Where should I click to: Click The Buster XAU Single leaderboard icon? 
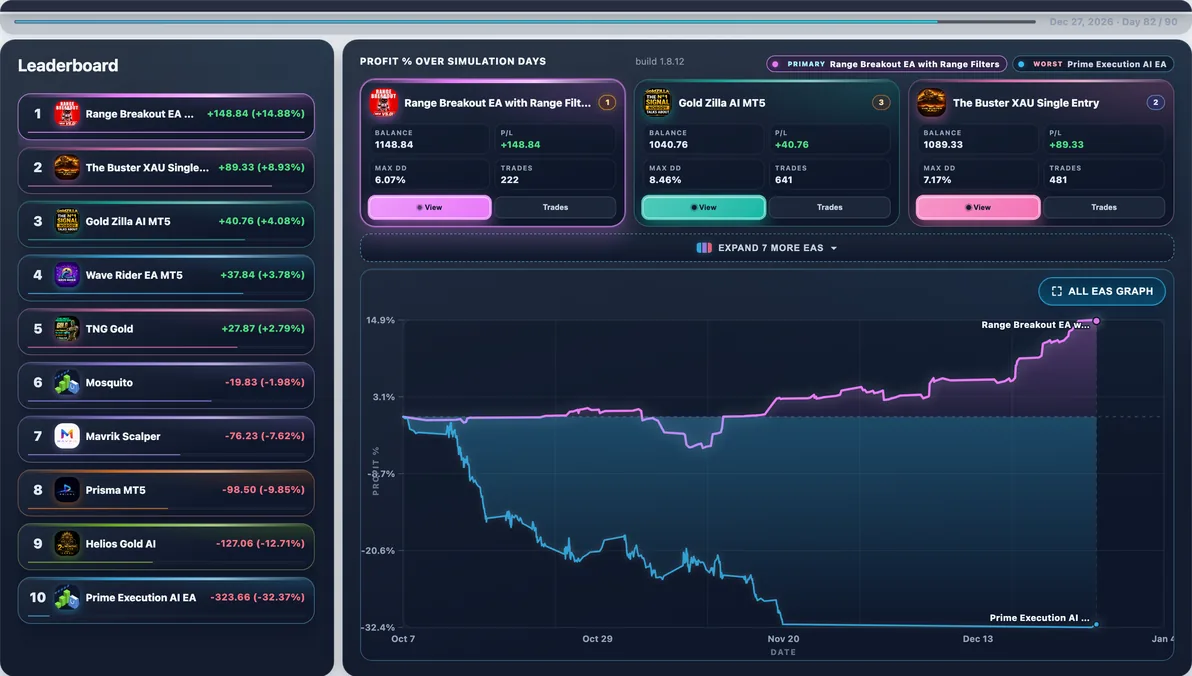pyautogui.click(x=67, y=167)
